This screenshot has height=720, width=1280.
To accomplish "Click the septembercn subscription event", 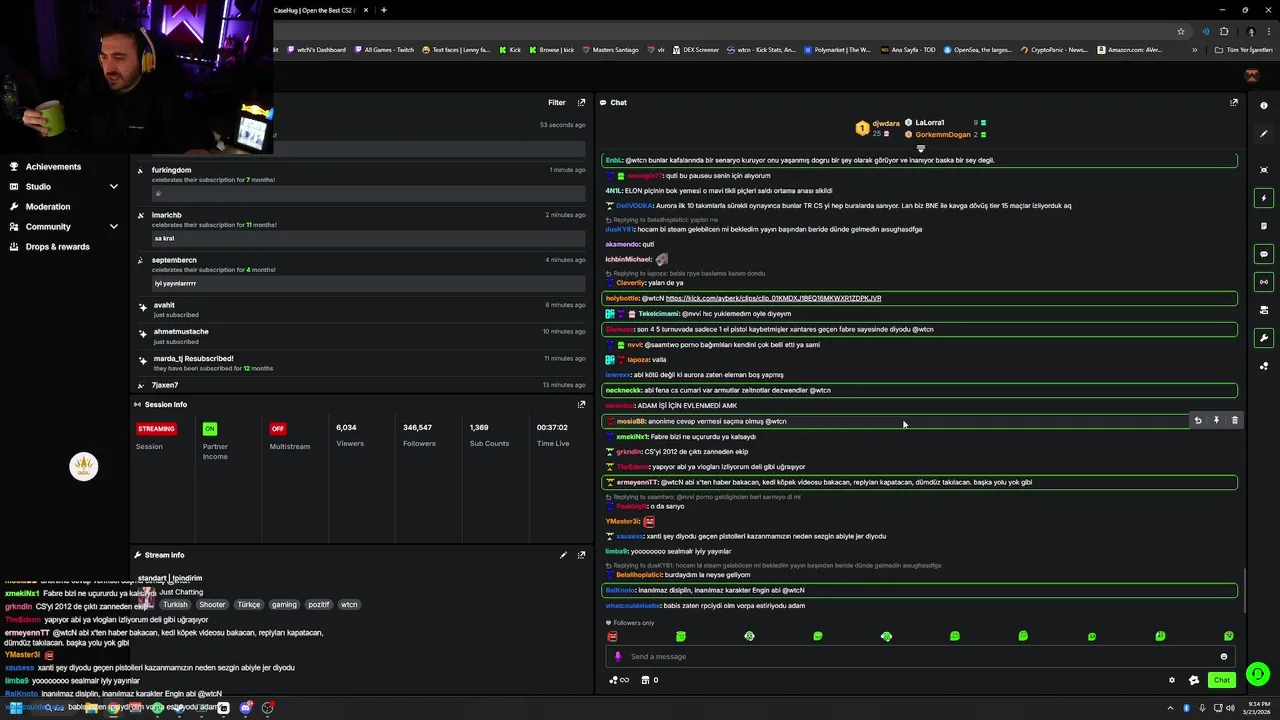I will (363, 272).
